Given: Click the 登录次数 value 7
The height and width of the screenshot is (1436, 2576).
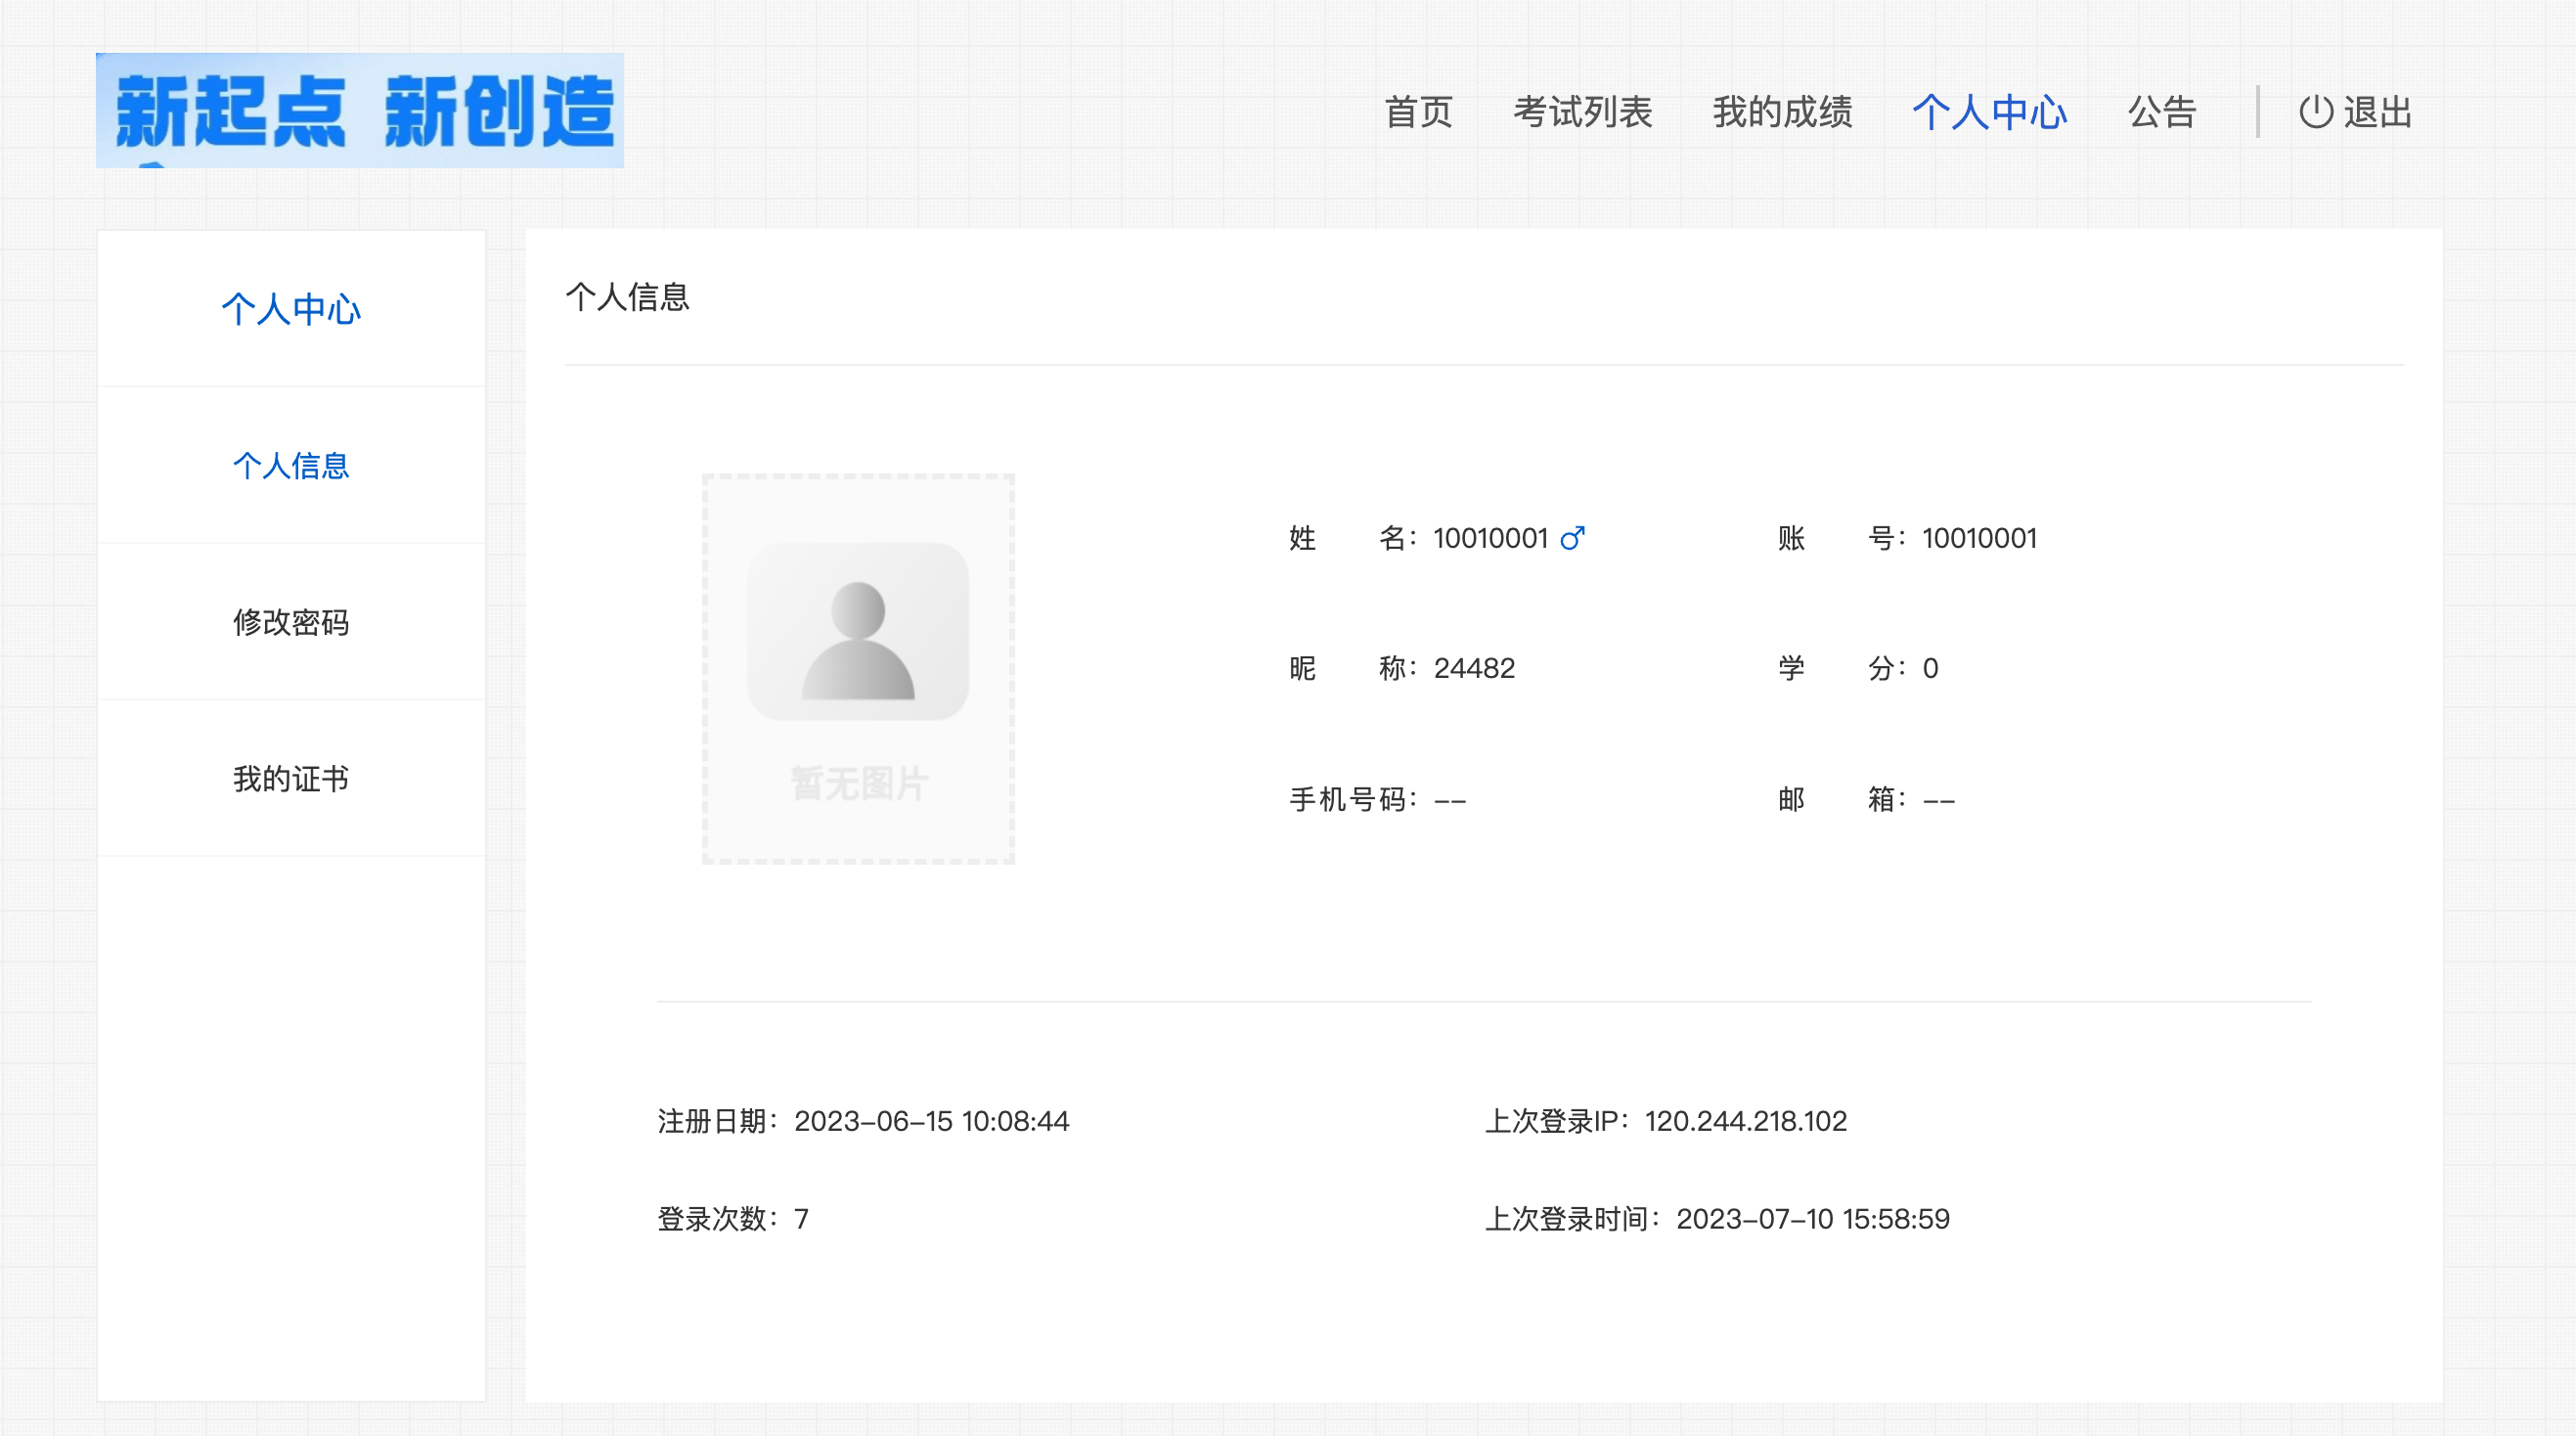Looking at the screenshot, I should 801,1219.
